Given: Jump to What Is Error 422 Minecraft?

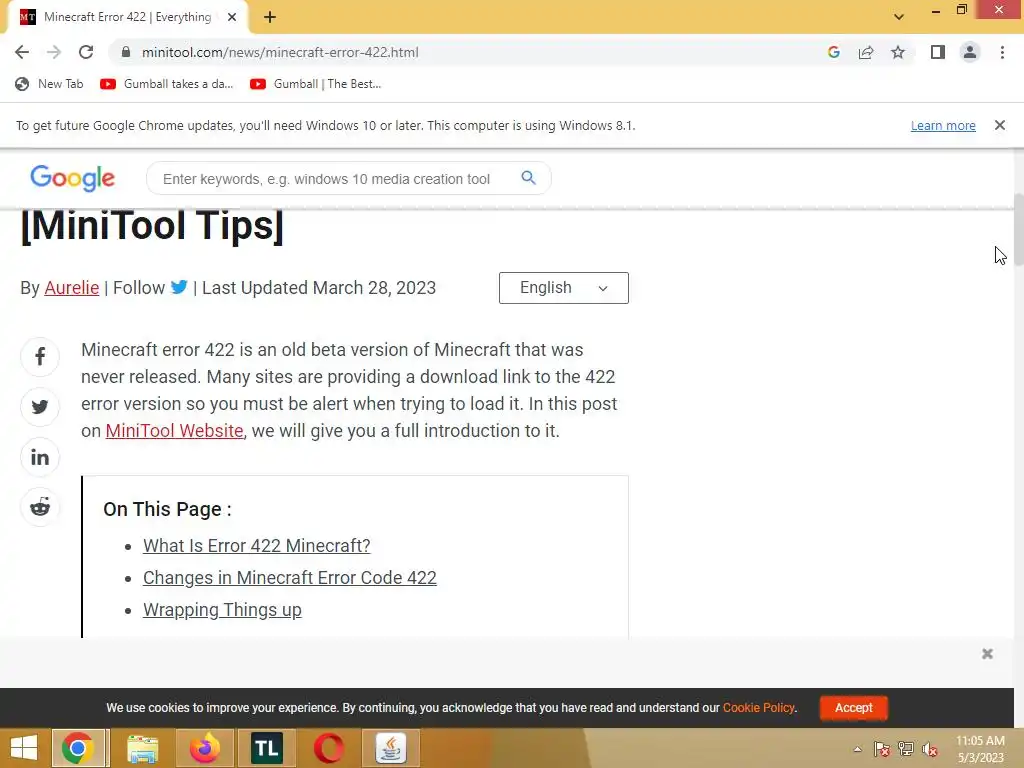Looking at the screenshot, I should click(x=257, y=546).
